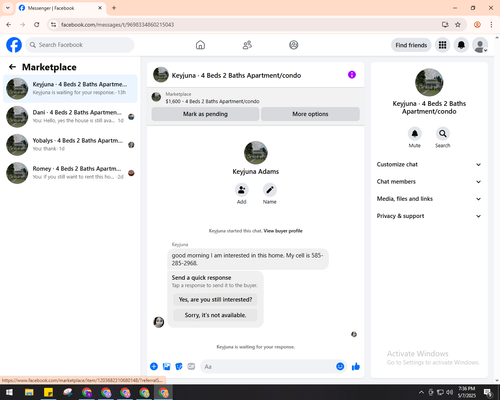Open Sticky Notes from the taskbar
Viewport: 500px width, 400px height.
pos(48,392)
